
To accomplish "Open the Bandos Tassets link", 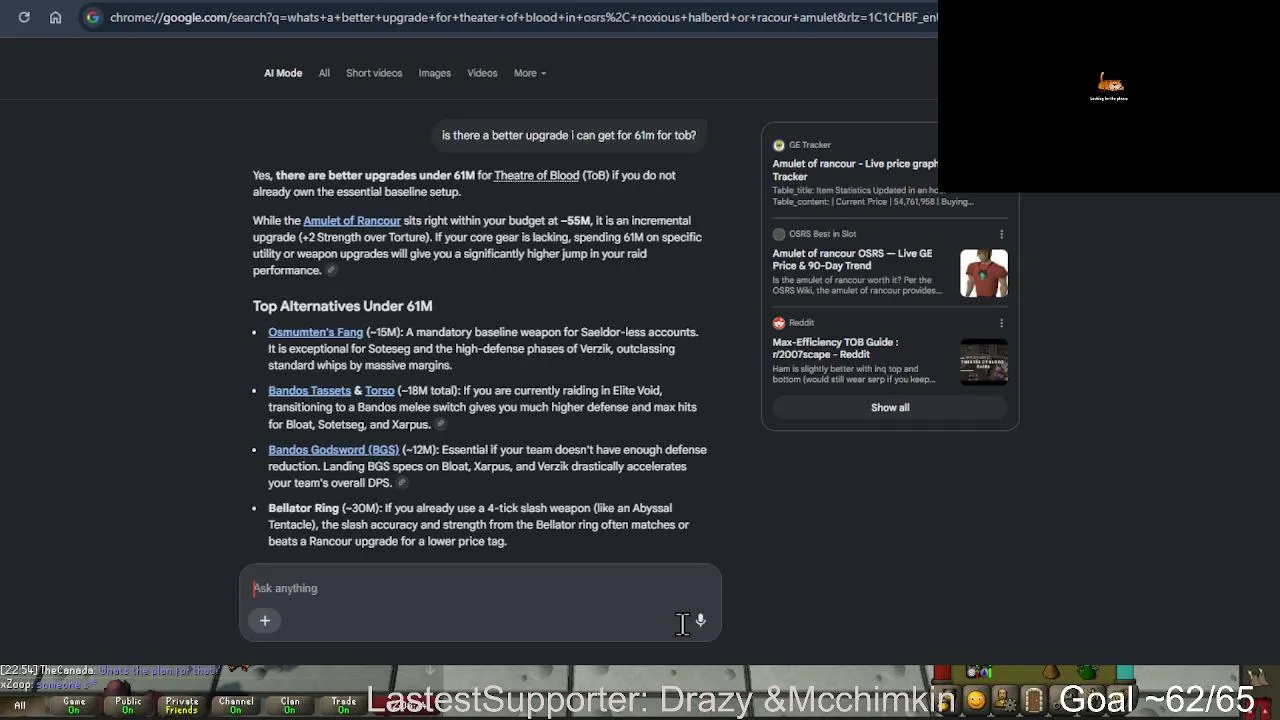I will pos(309,391).
